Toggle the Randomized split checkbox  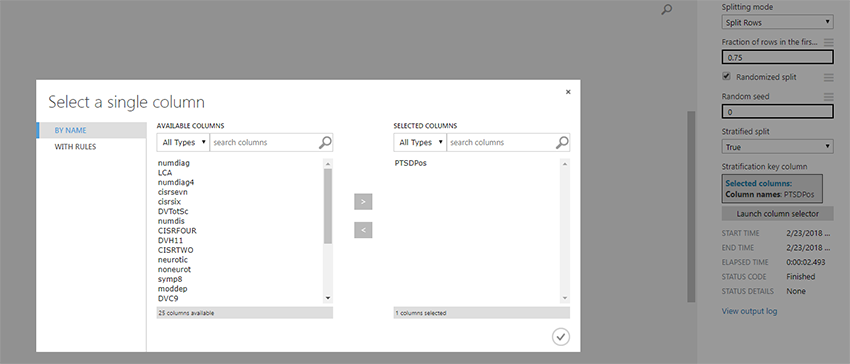726,76
